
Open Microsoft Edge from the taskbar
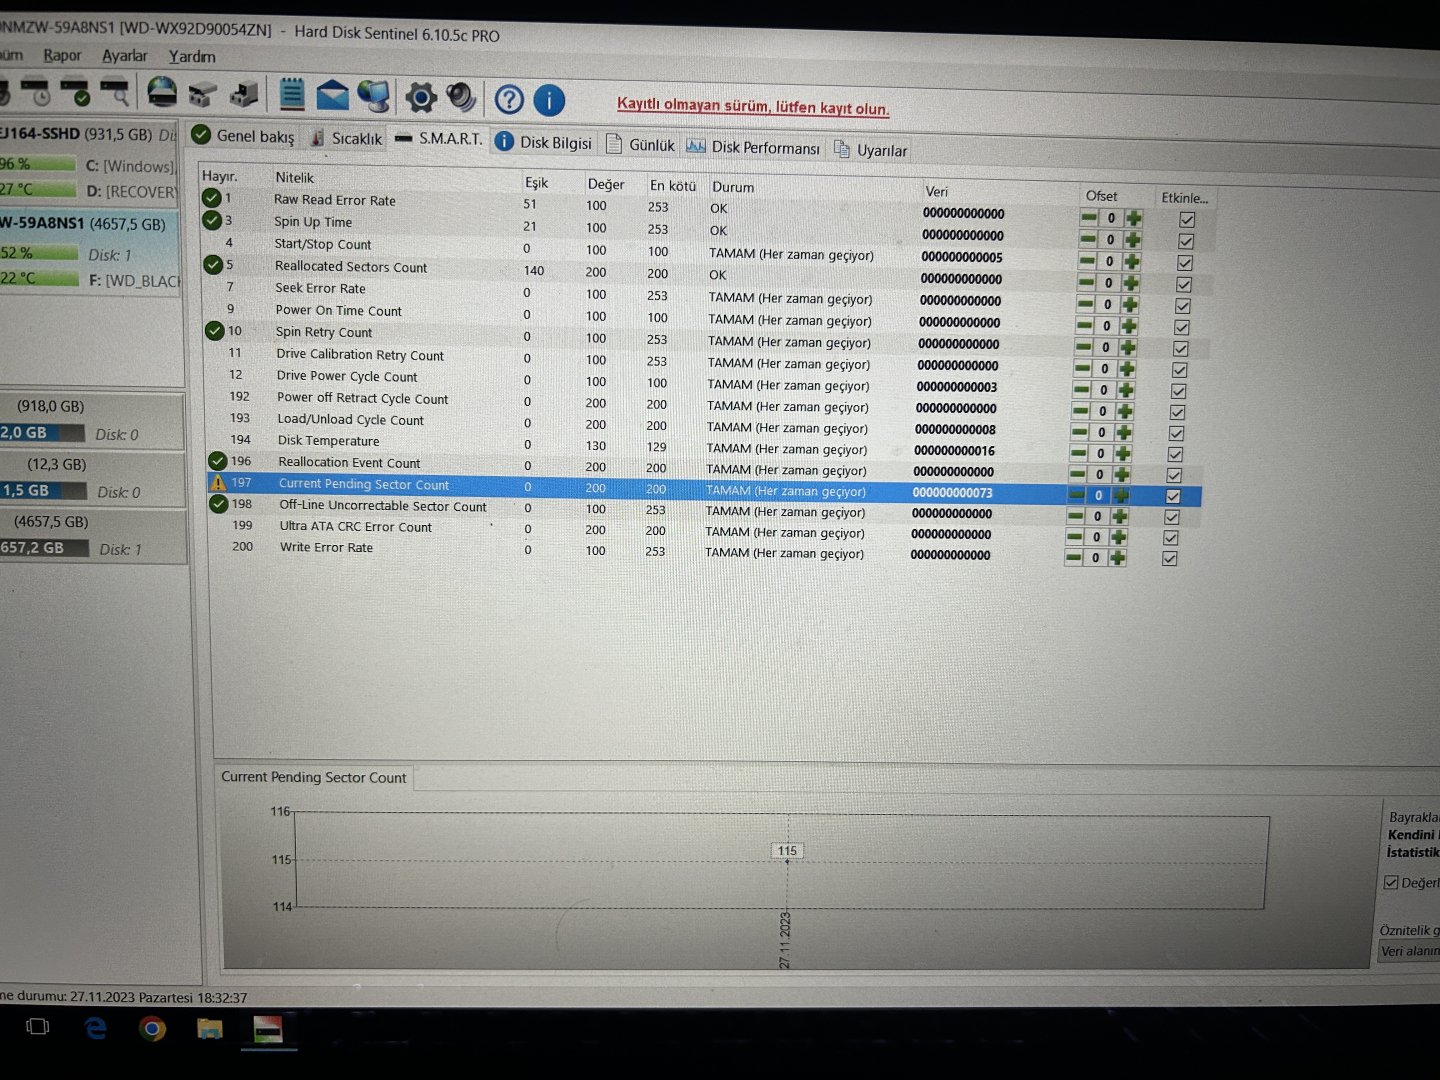96,1028
